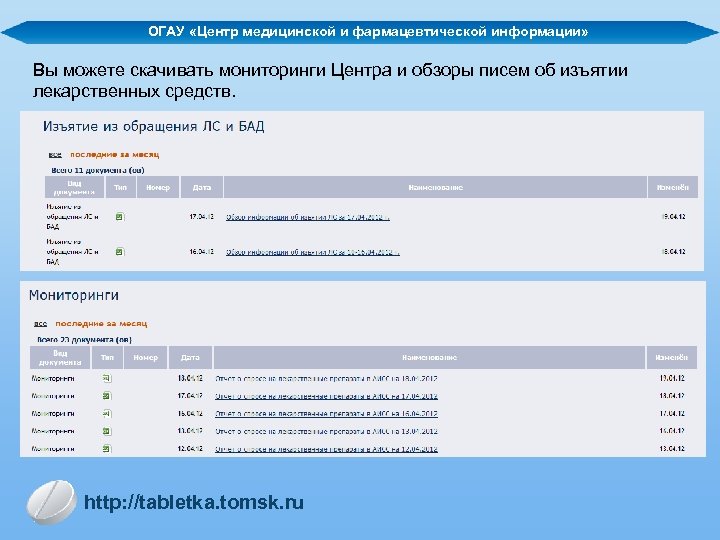Click modified date 19.04.12 in Изъятие table
The width and height of the screenshot is (720, 540).
(x=673, y=216)
